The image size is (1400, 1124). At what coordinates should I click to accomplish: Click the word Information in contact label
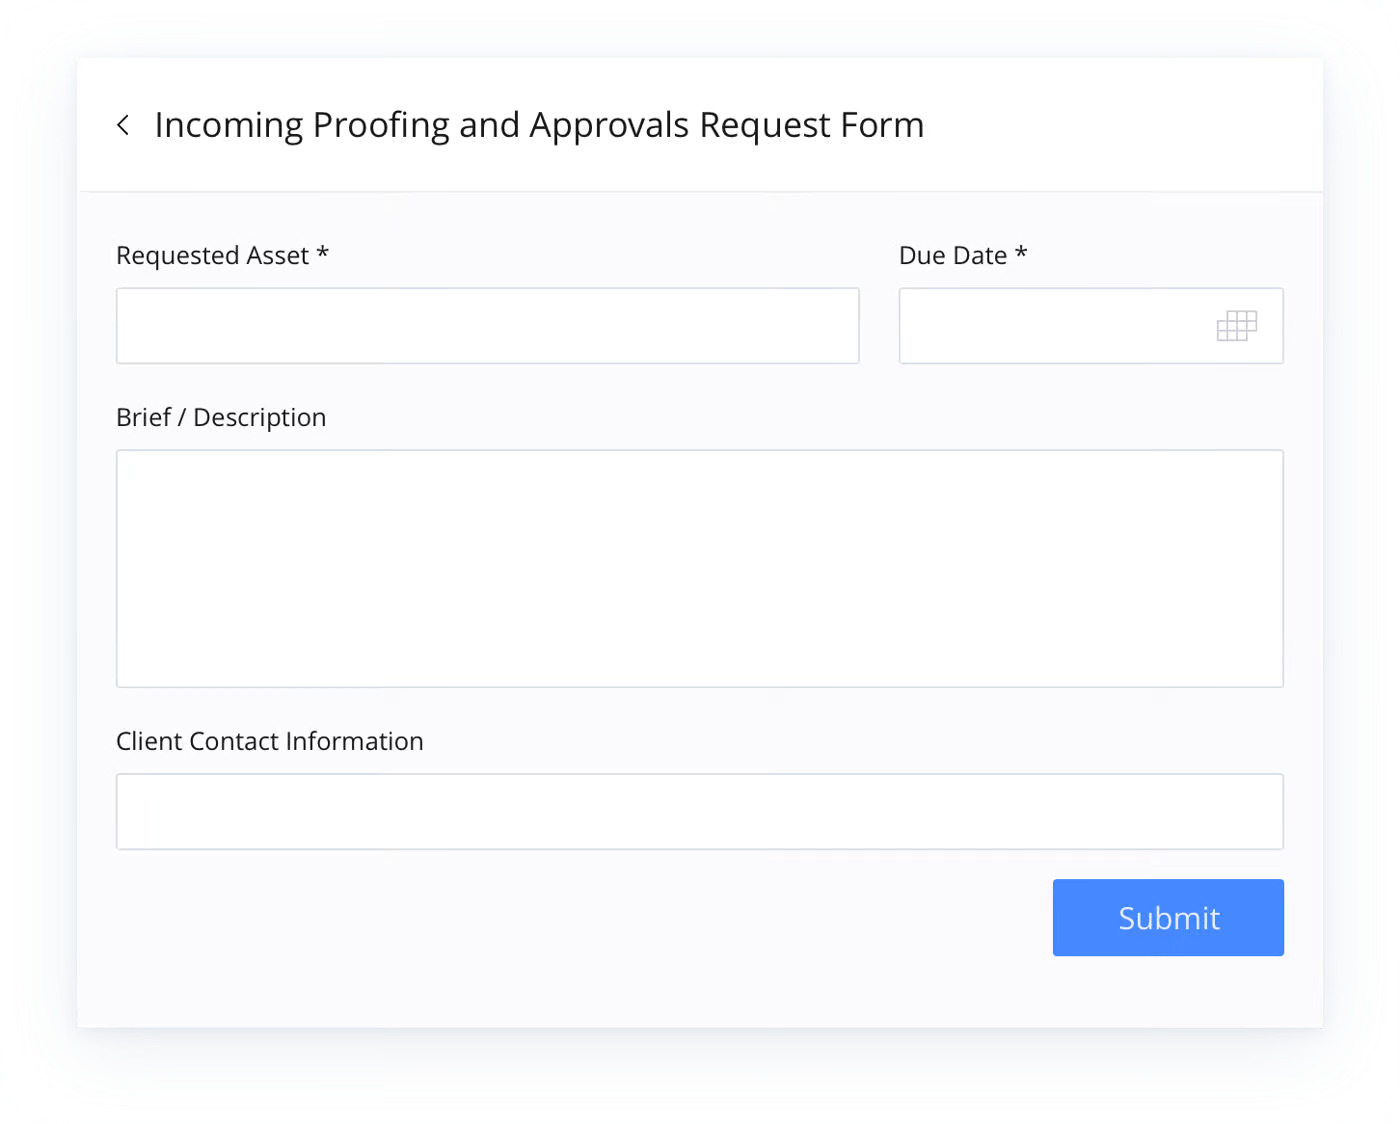coord(354,741)
